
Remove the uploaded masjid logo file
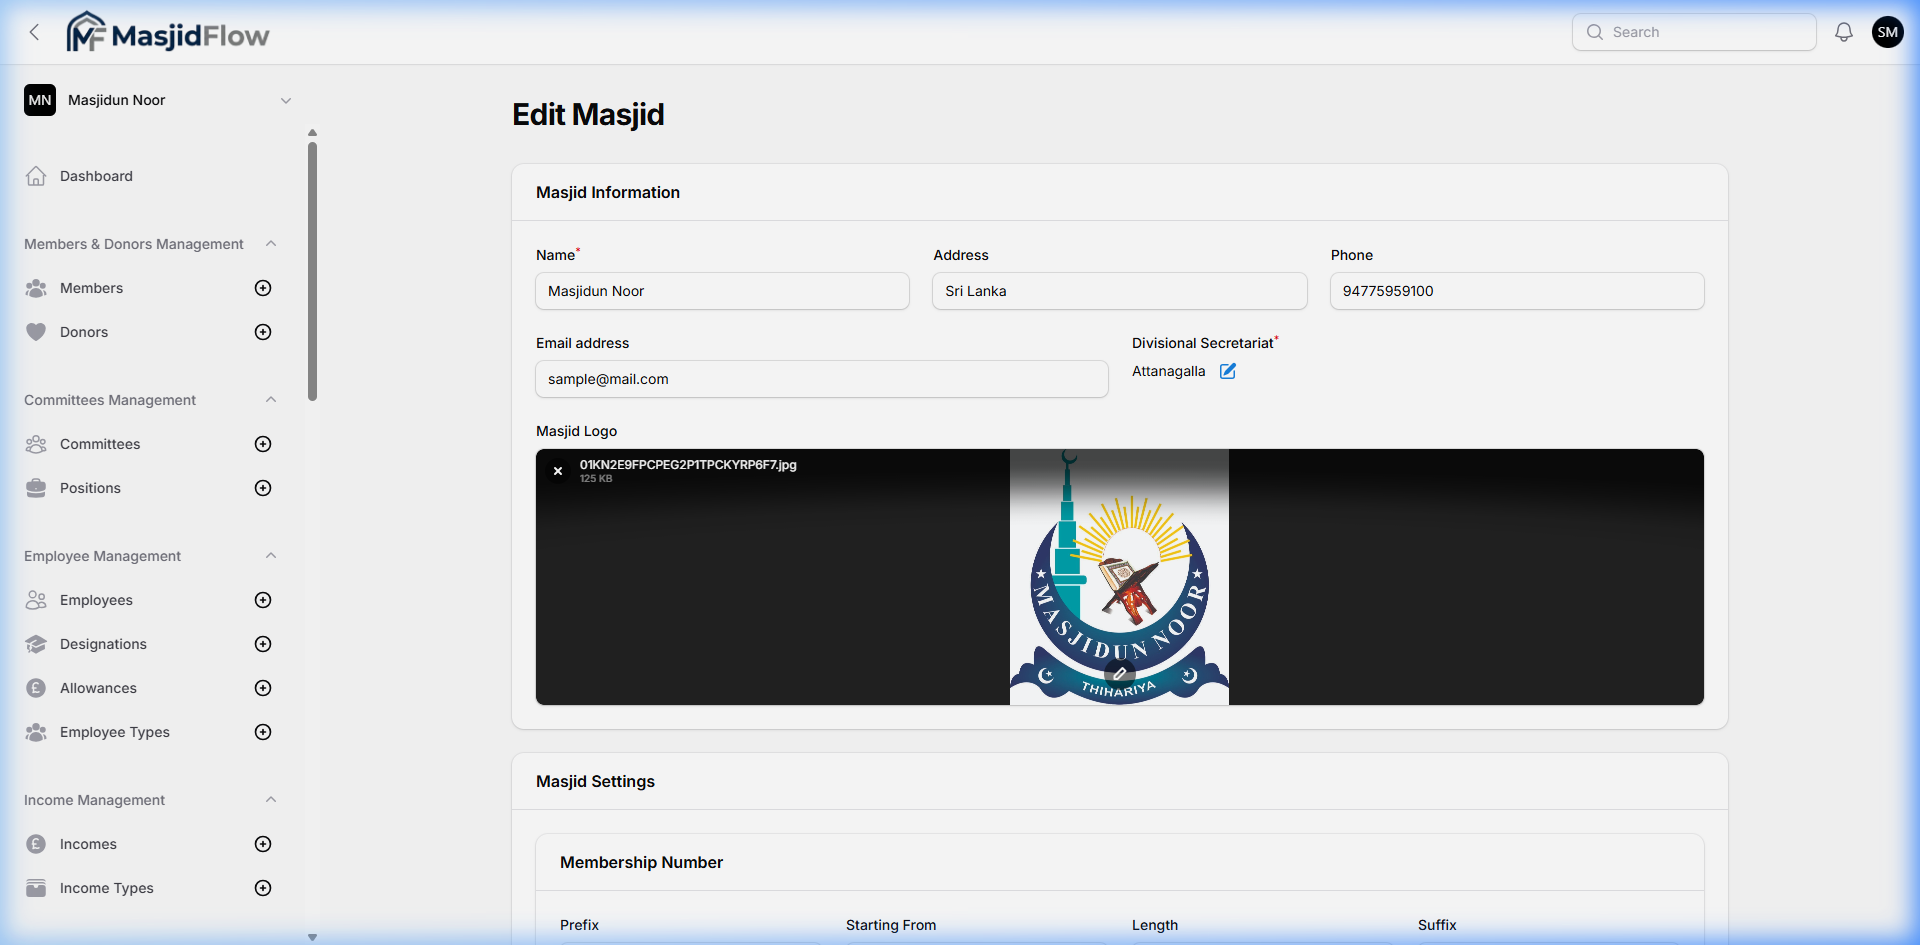pos(557,470)
